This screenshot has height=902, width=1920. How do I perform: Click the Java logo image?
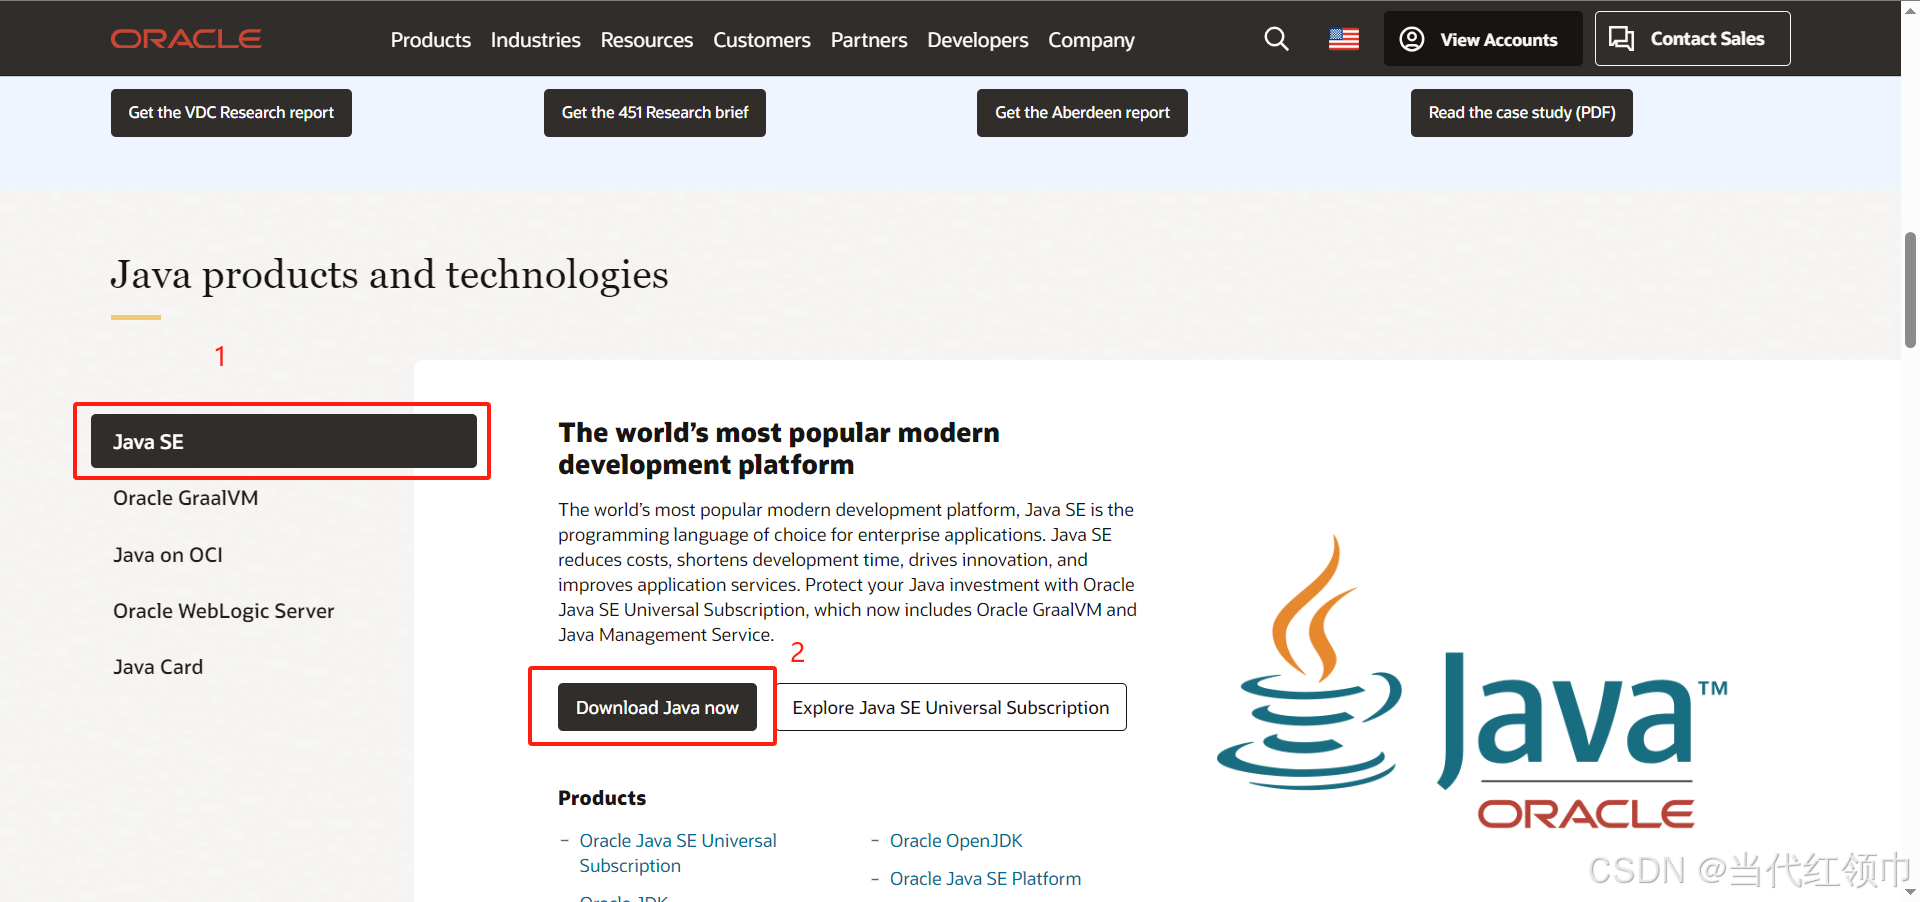coord(1472,682)
